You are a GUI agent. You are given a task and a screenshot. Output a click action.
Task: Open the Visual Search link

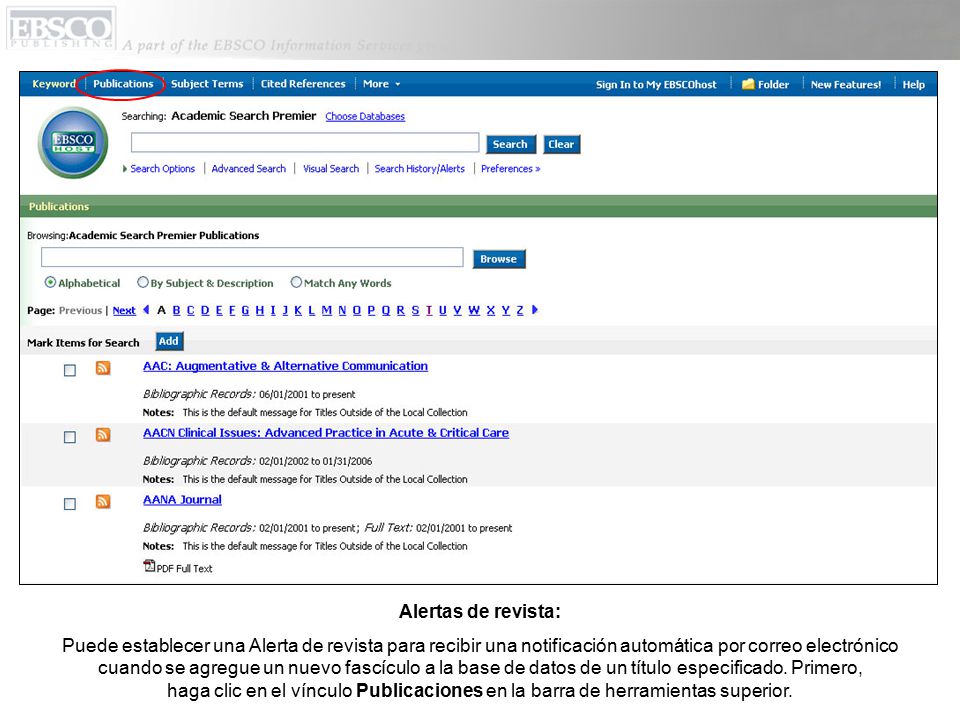[331, 168]
